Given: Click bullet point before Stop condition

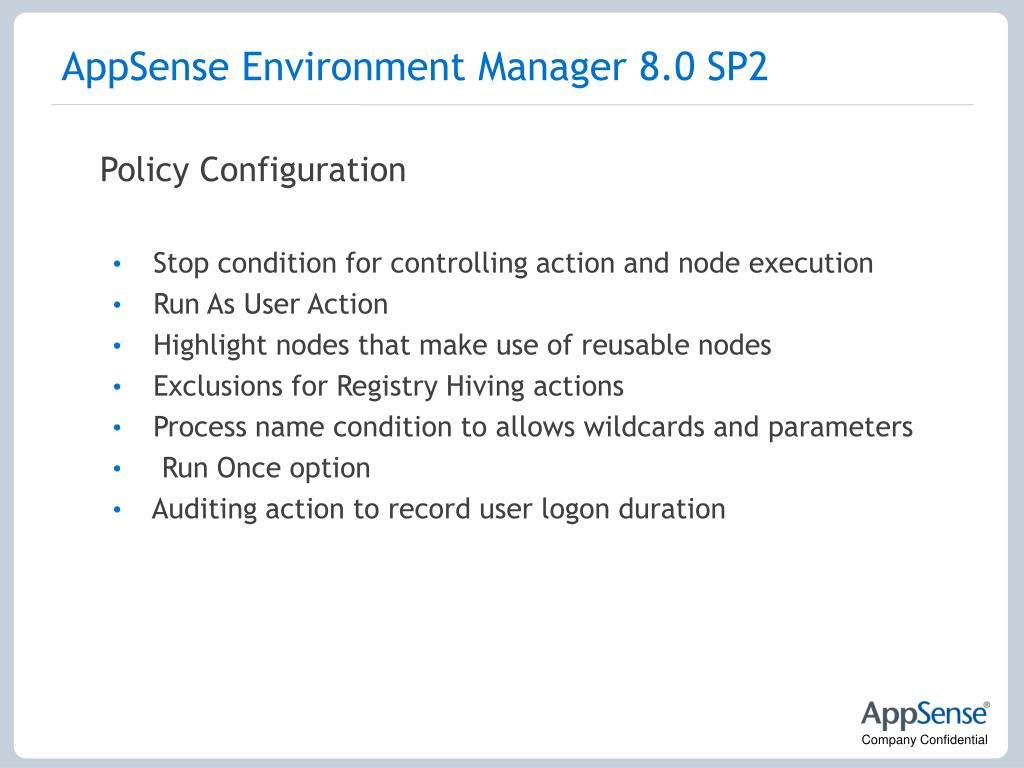Looking at the screenshot, I should [117, 264].
